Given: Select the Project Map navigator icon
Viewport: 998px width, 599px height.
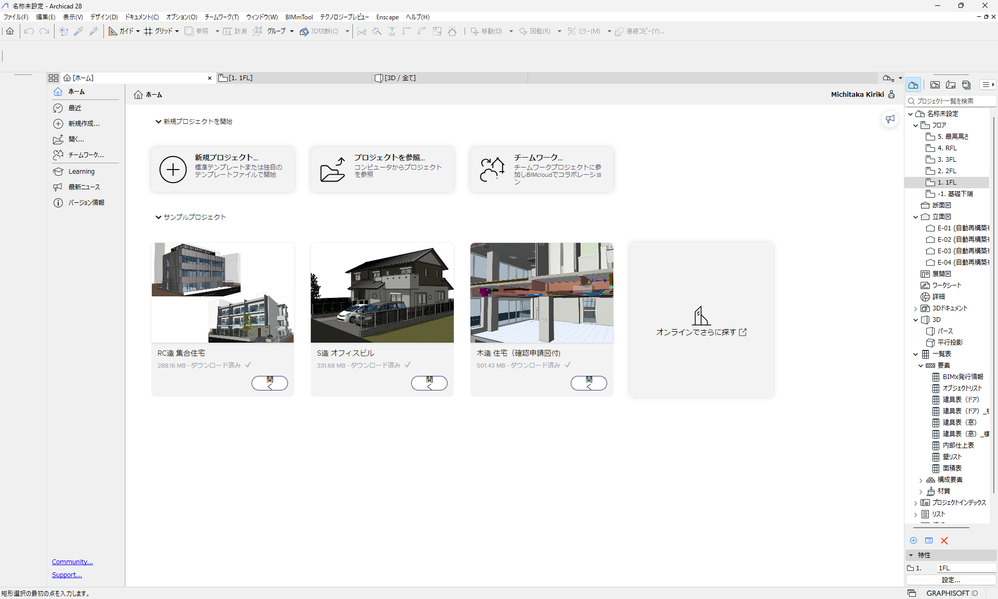Looking at the screenshot, I should click(x=913, y=85).
